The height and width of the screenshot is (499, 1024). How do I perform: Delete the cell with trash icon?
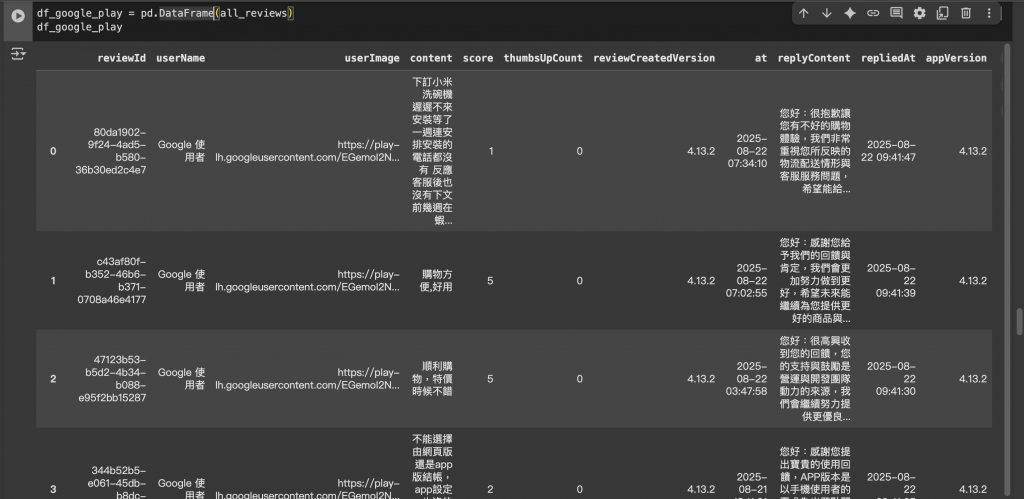click(966, 13)
